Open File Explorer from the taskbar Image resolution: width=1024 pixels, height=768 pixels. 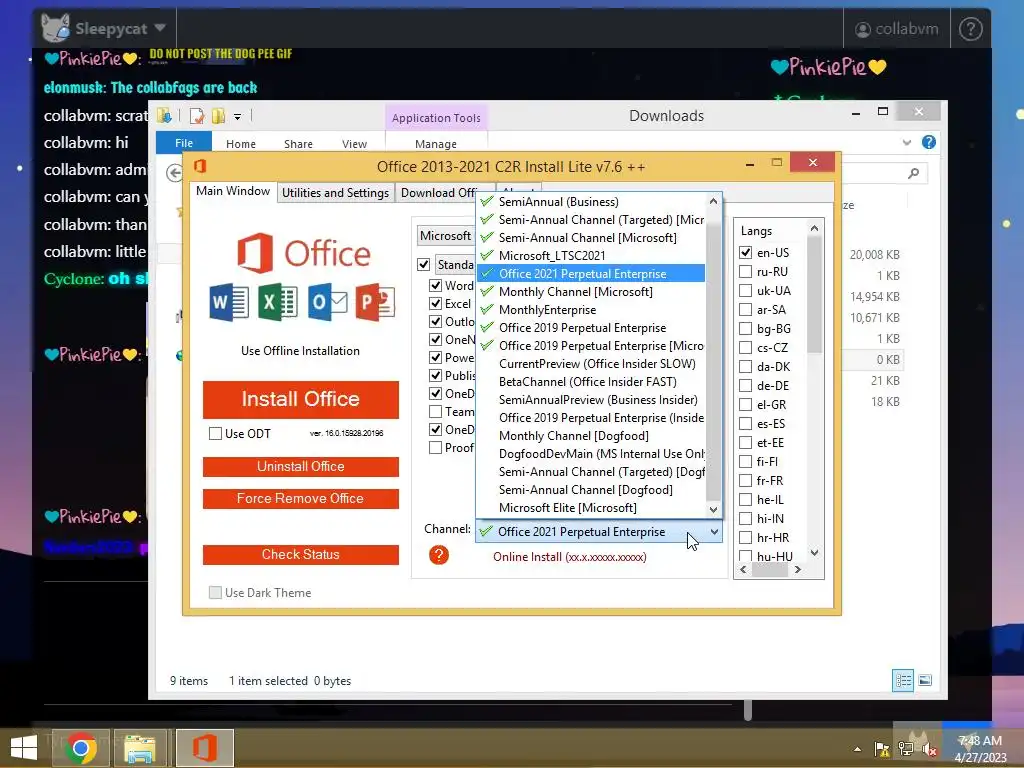coord(140,748)
